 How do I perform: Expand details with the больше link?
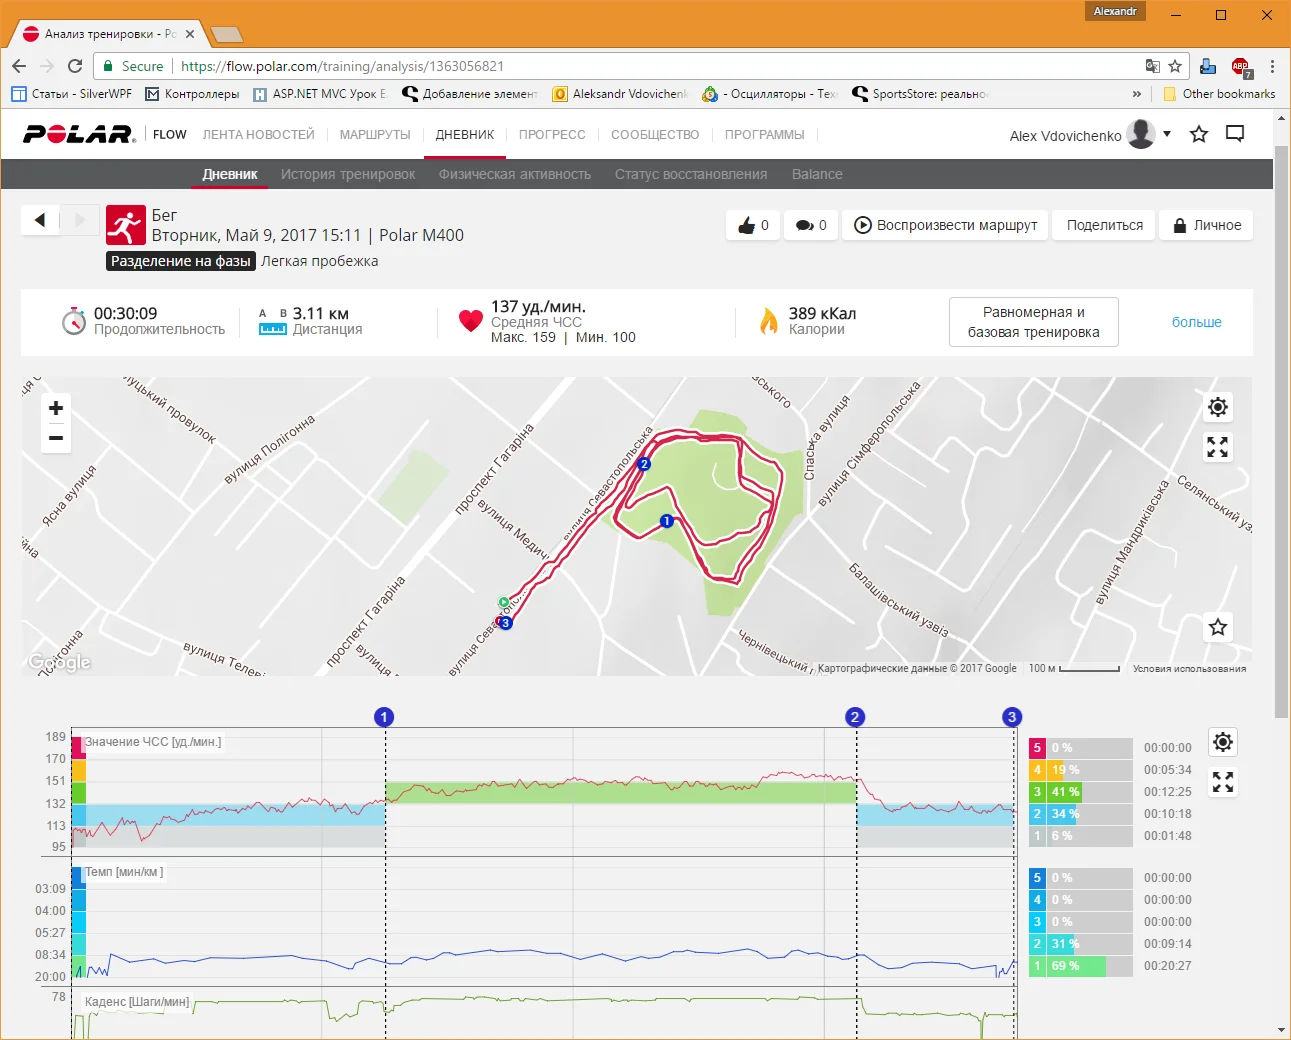1196,322
